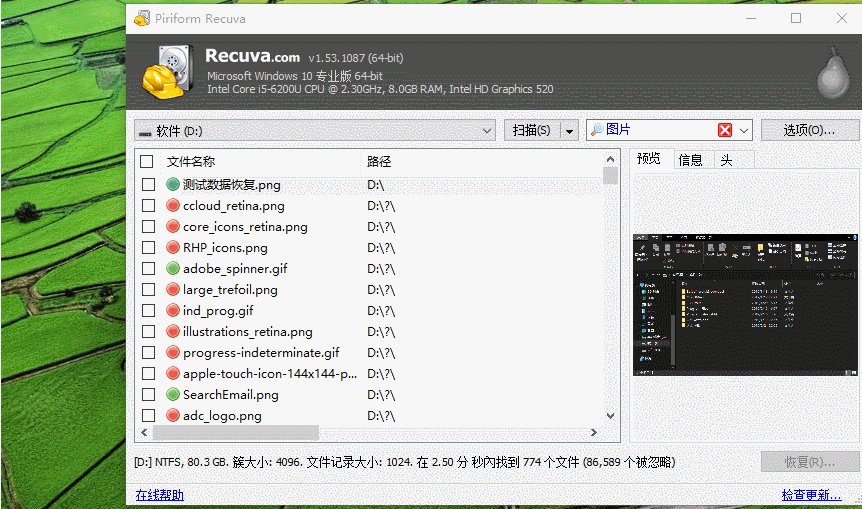Check the box for large_trefoil.png
The width and height of the screenshot is (862, 509).
pyautogui.click(x=148, y=289)
